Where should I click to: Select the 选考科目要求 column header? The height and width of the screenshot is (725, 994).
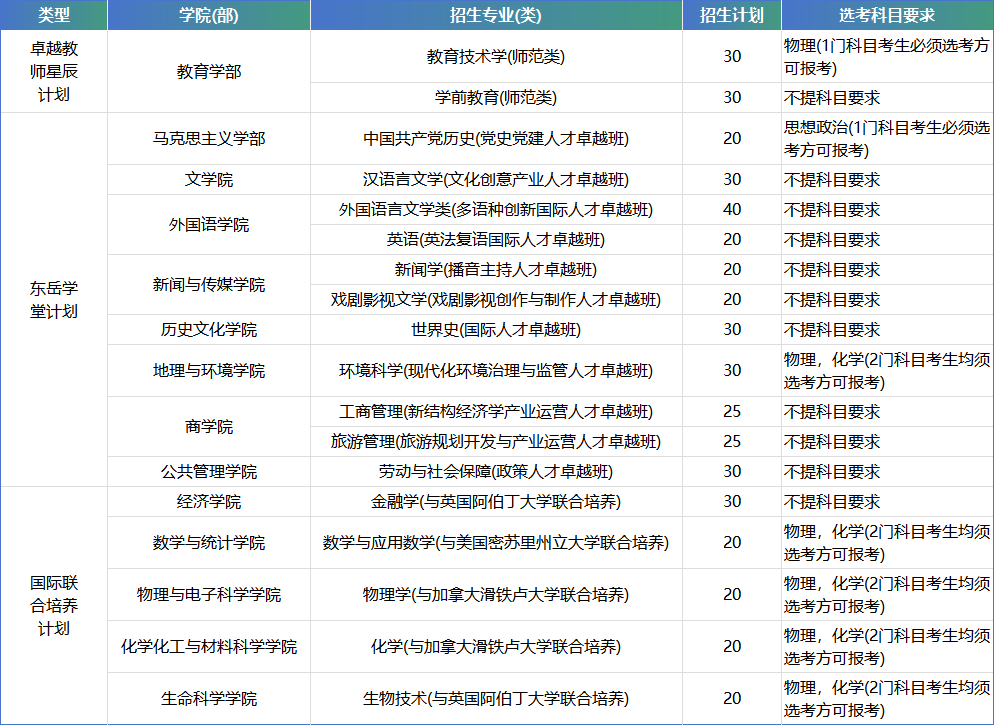click(x=884, y=13)
